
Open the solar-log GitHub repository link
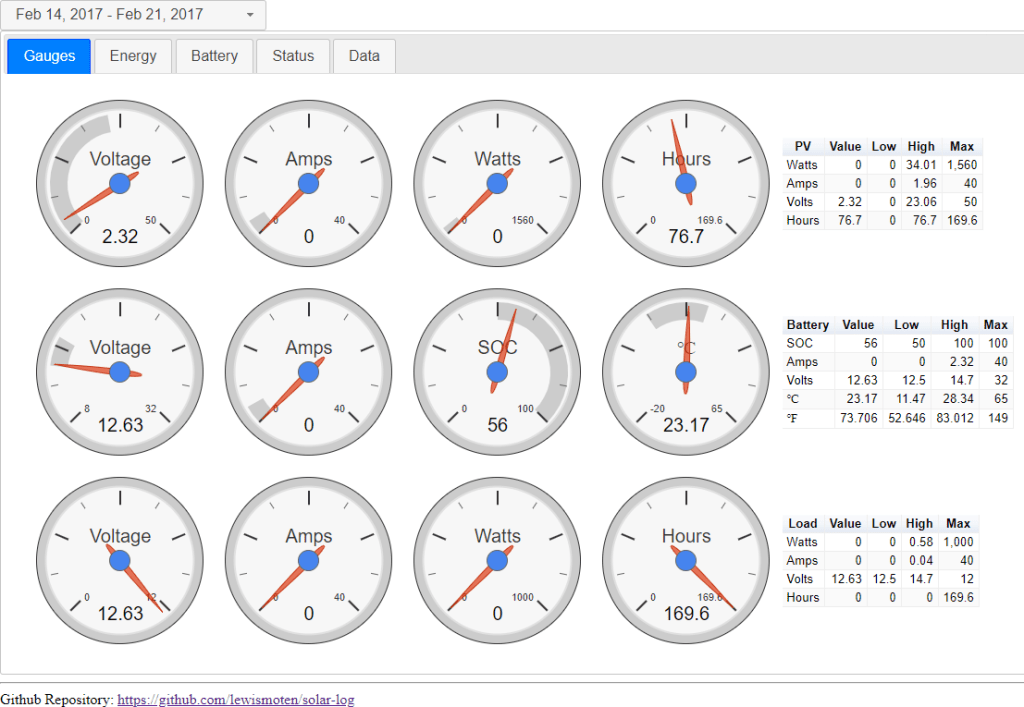[x=235, y=700]
